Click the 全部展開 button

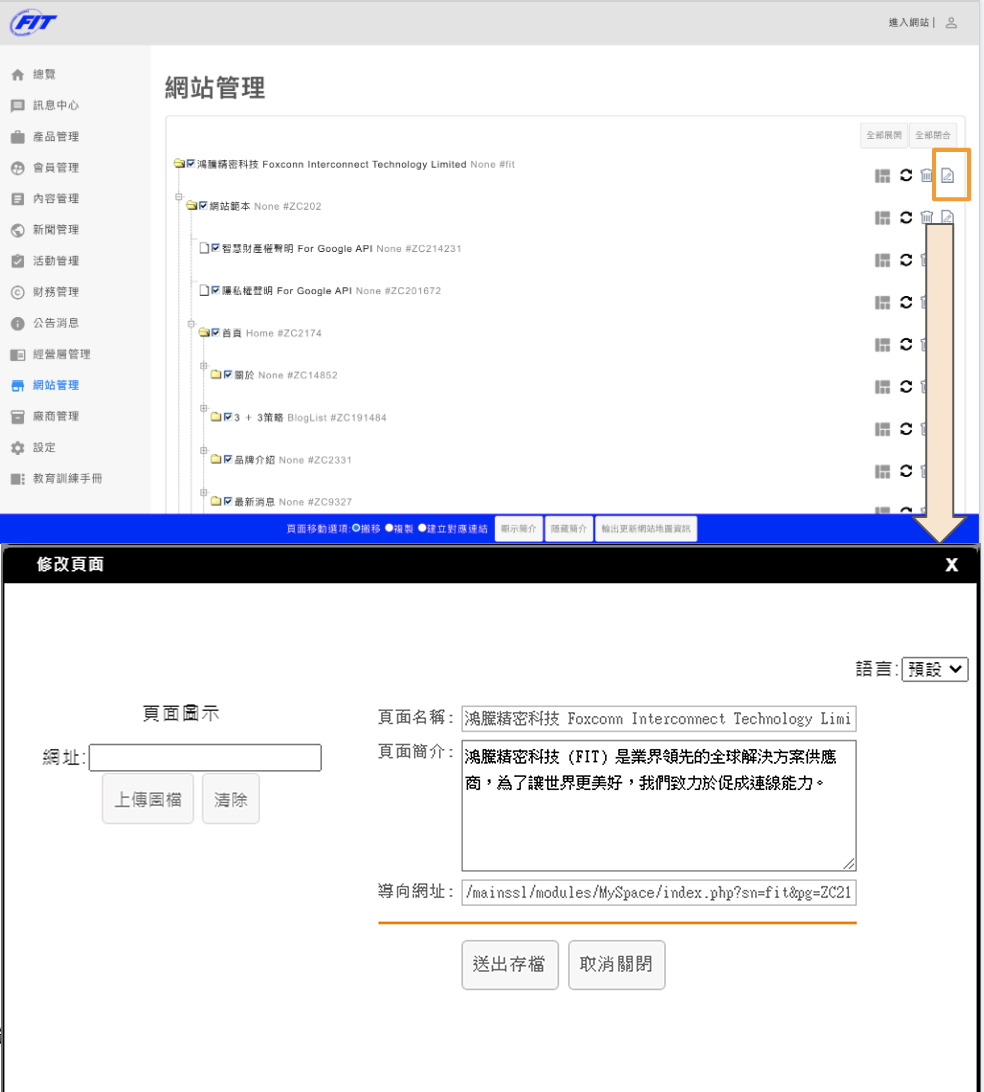coord(884,135)
